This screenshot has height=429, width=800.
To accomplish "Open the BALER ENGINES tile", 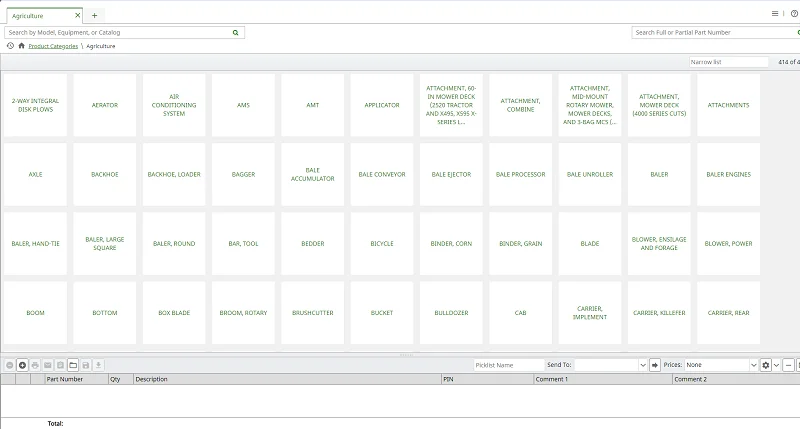I will click(x=729, y=174).
